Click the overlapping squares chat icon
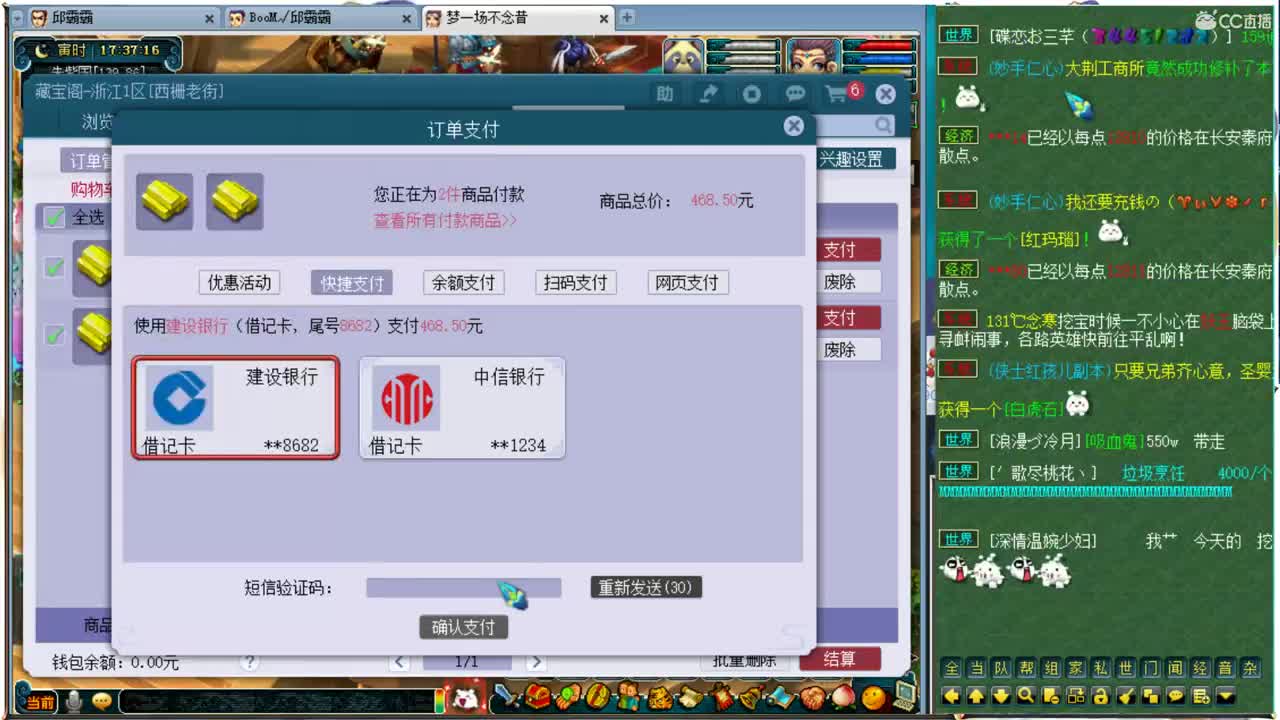The image size is (1280, 720). point(1151,696)
